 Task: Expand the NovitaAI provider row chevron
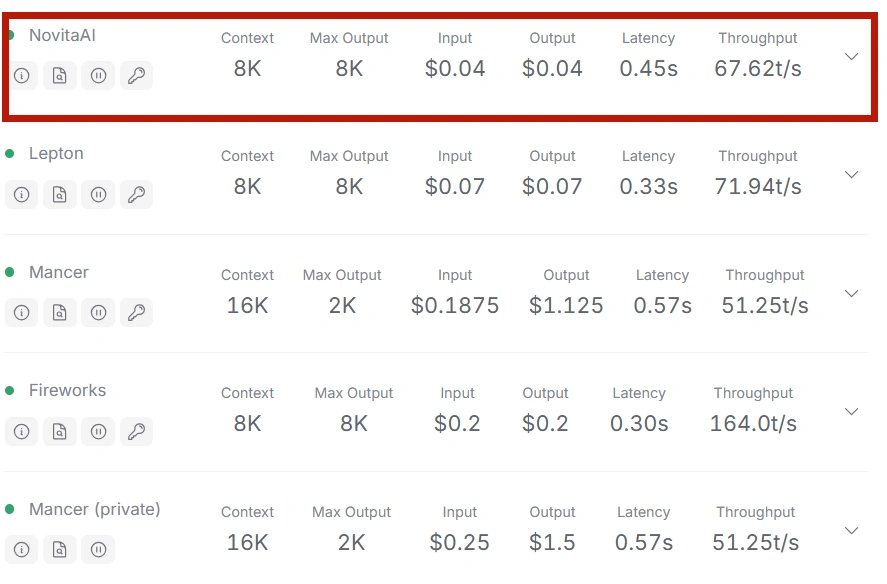pos(851,57)
